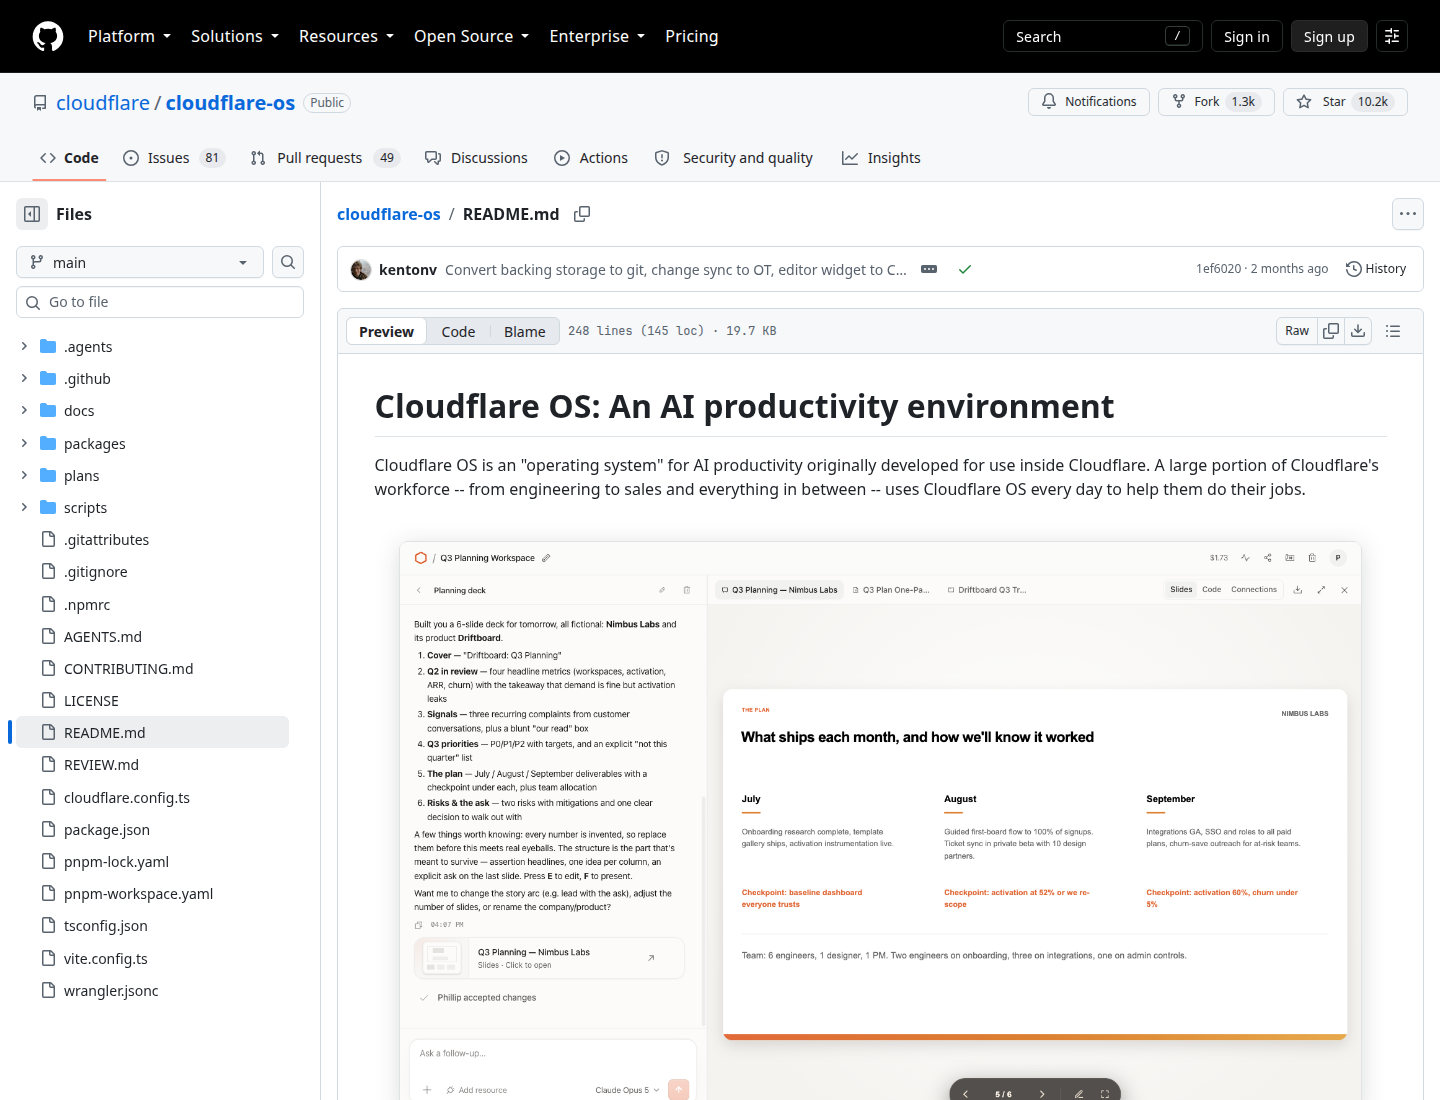Switch to the Blame view

tap(525, 331)
